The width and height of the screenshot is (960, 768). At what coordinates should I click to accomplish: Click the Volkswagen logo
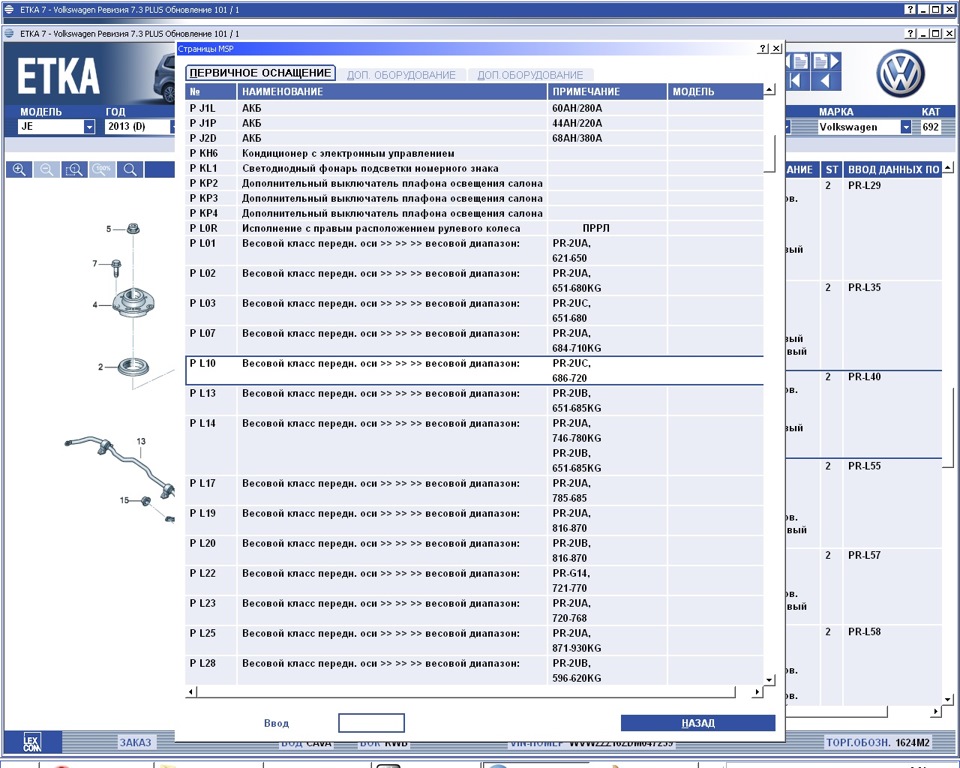click(x=900, y=74)
